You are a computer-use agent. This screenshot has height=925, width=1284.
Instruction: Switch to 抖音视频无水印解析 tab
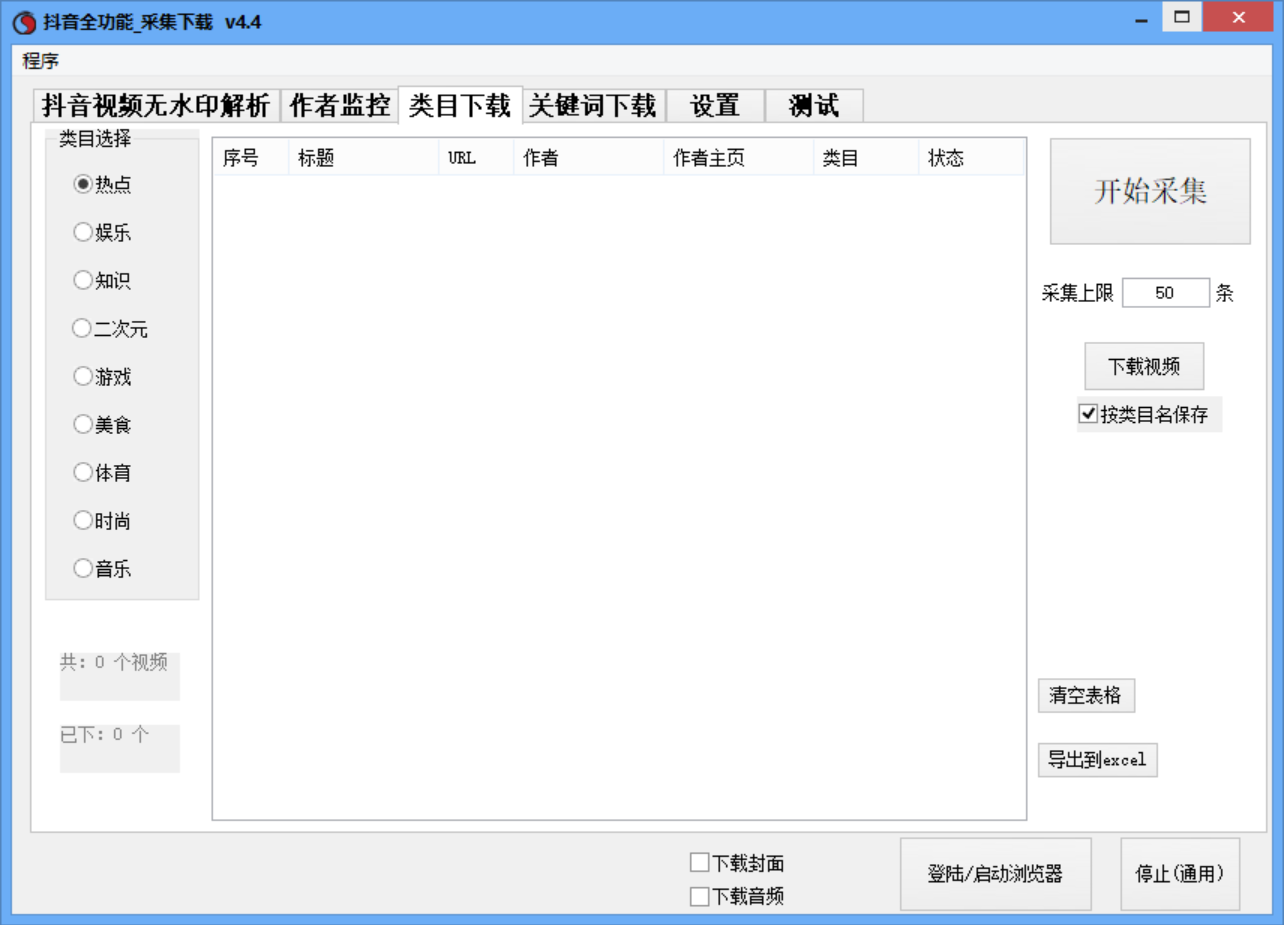(156, 105)
